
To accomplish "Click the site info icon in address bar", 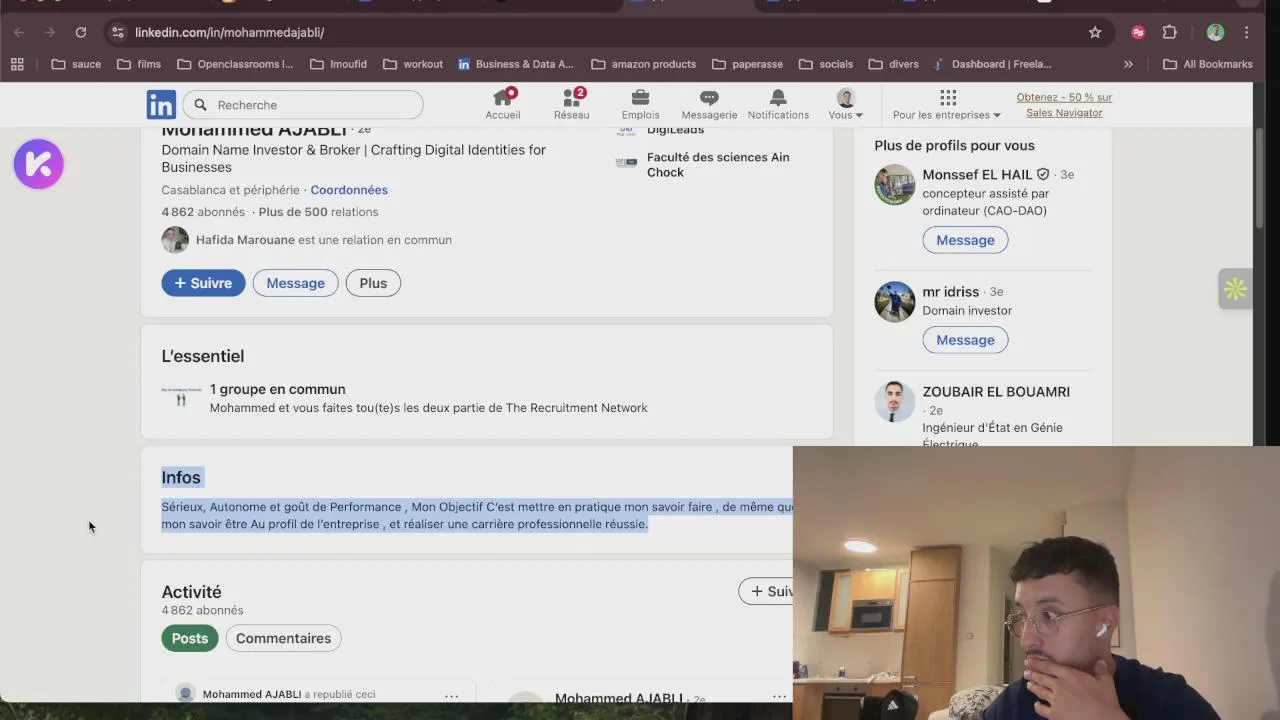I will pos(117,32).
